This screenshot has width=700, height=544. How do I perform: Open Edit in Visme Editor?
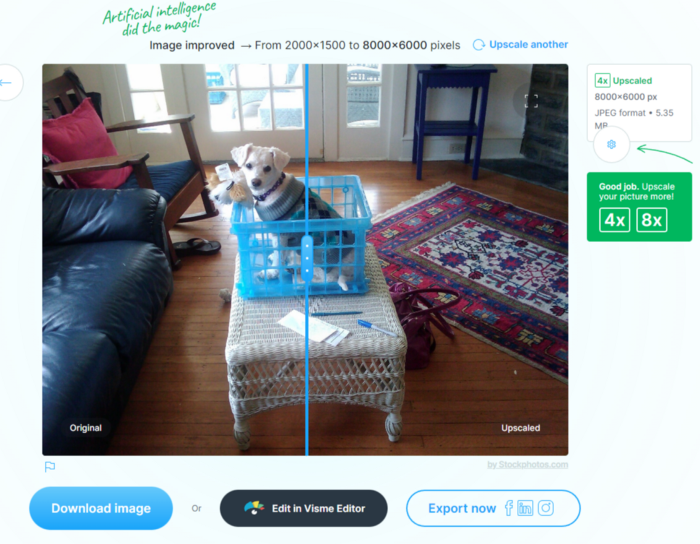[x=304, y=508]
